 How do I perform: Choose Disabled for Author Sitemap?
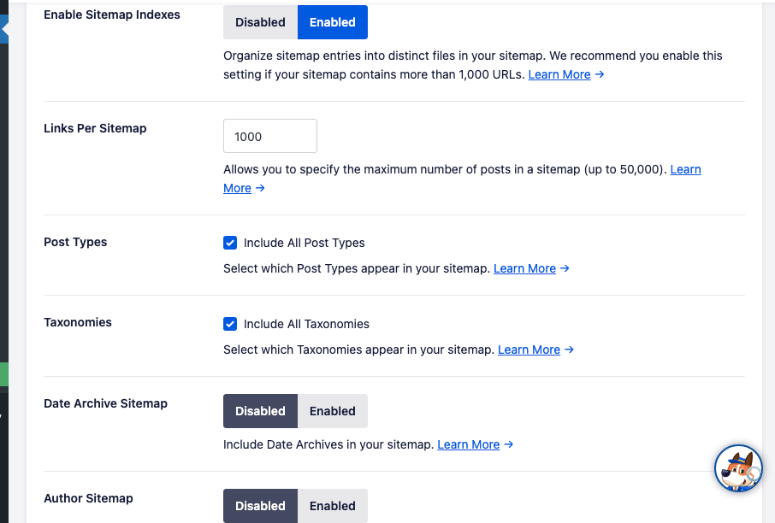pyautogui.click(x=260, y=506)
